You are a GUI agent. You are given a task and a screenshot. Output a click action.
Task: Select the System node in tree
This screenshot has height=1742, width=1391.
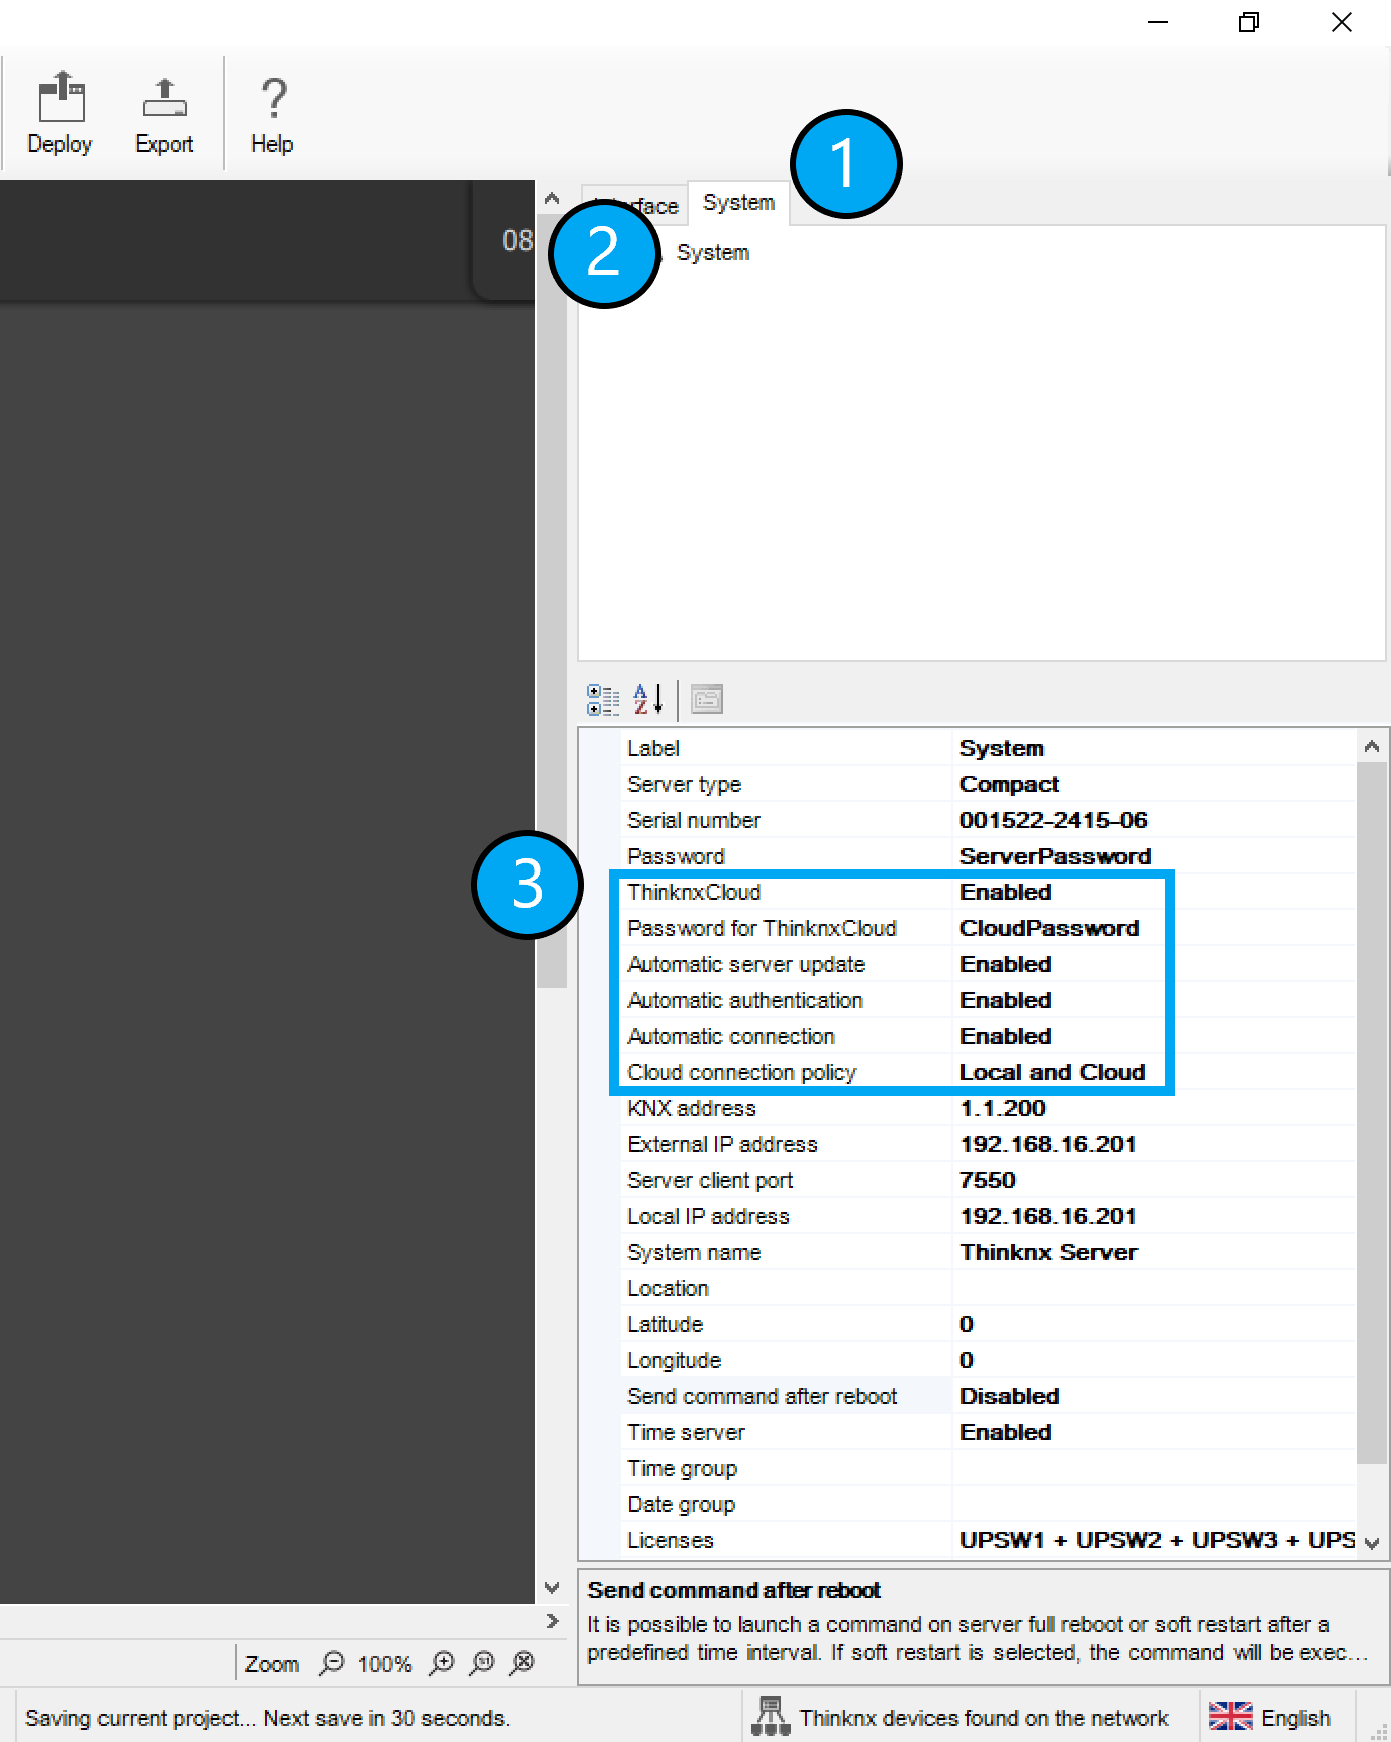tap(713, 253)
